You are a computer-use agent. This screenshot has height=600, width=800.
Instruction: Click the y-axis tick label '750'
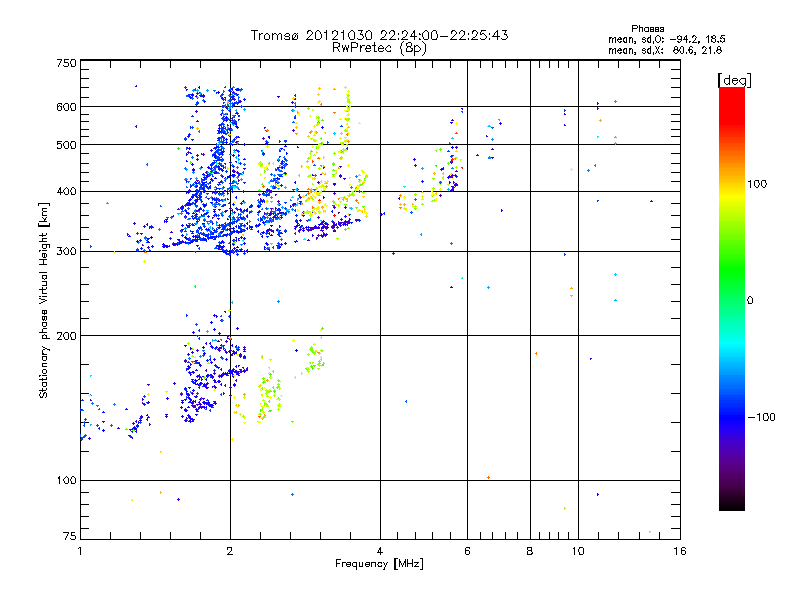click(x=66, y=63)
